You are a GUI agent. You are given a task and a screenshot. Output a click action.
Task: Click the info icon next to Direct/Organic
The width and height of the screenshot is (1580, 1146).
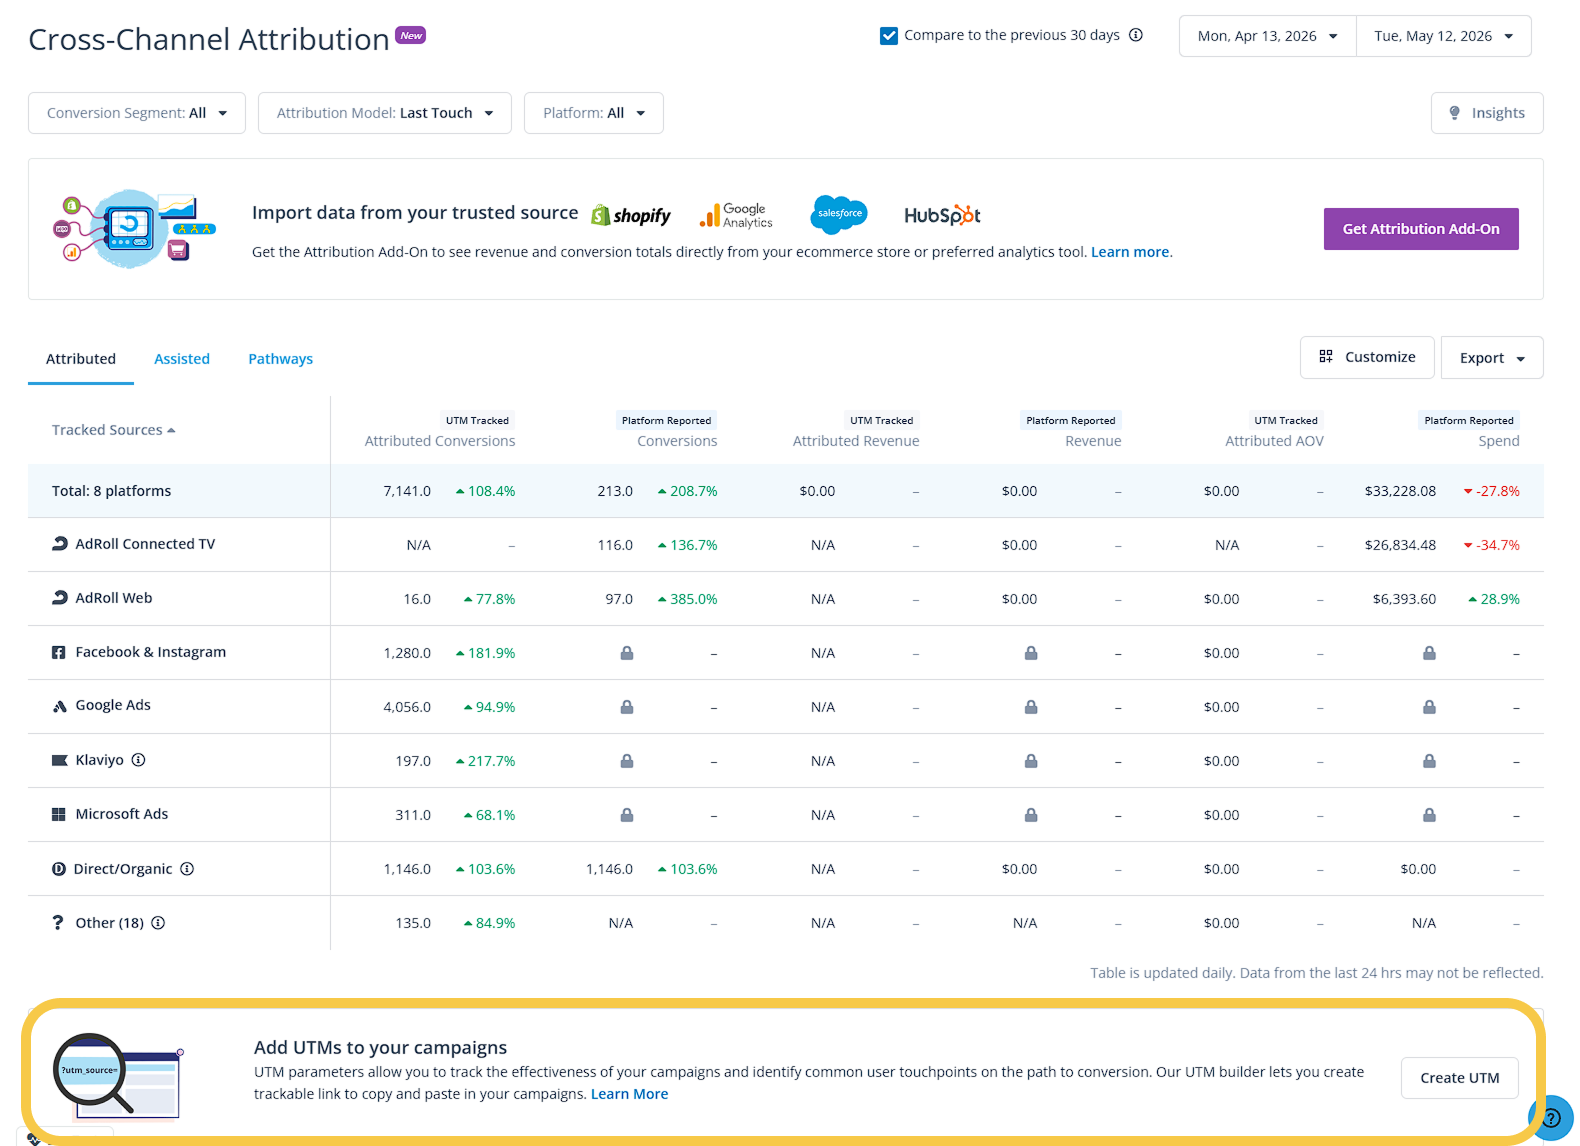pyautogui.click(x=187, y=869)
